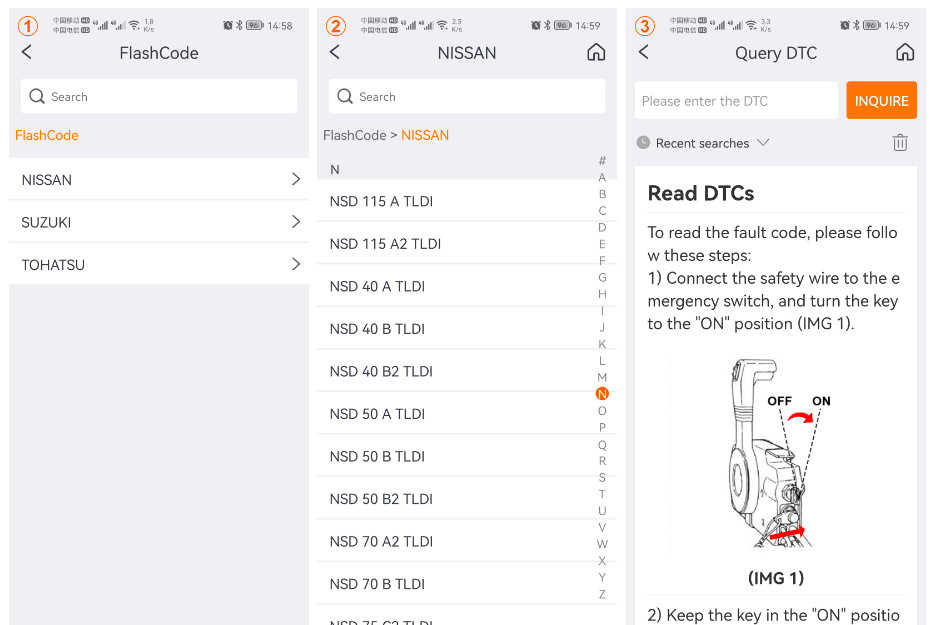
Task: Tap the home icon on NISSAN screen
Action: tap(596, 52)
